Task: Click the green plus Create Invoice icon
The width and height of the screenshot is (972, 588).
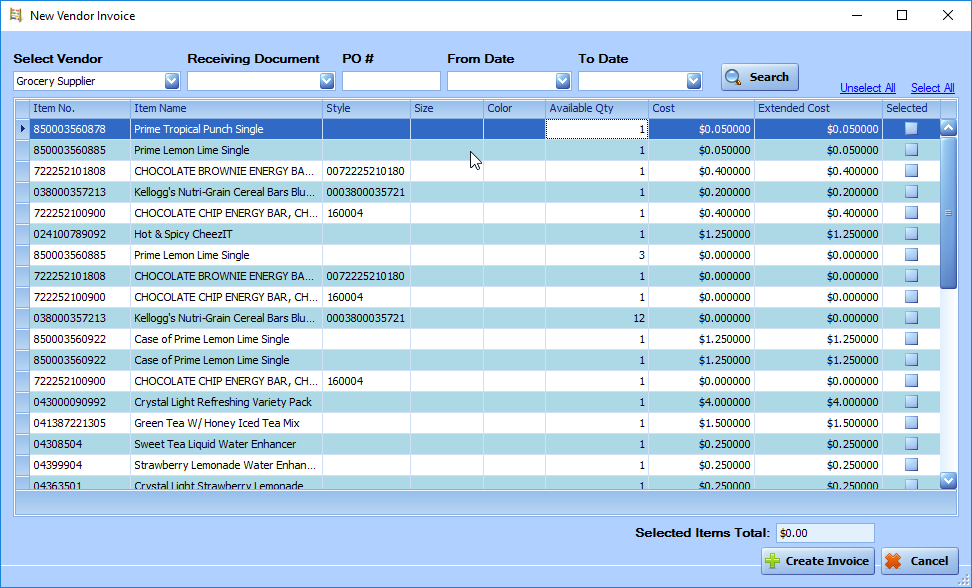Action: 773,561
